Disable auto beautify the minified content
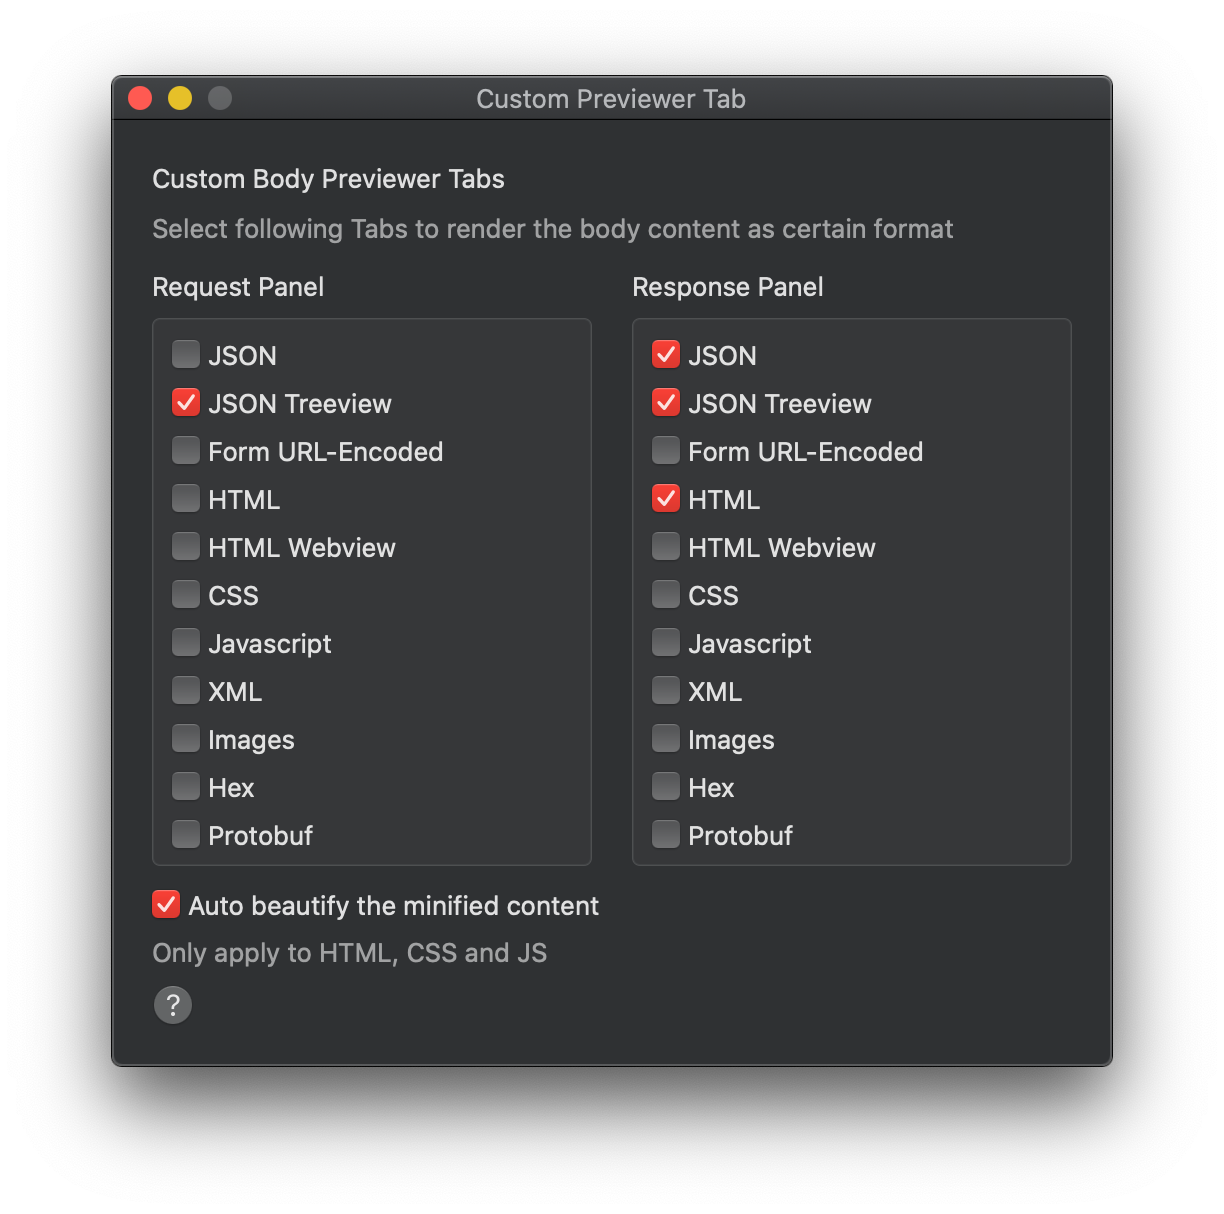 pyautogui.click(x=165, y=904)
